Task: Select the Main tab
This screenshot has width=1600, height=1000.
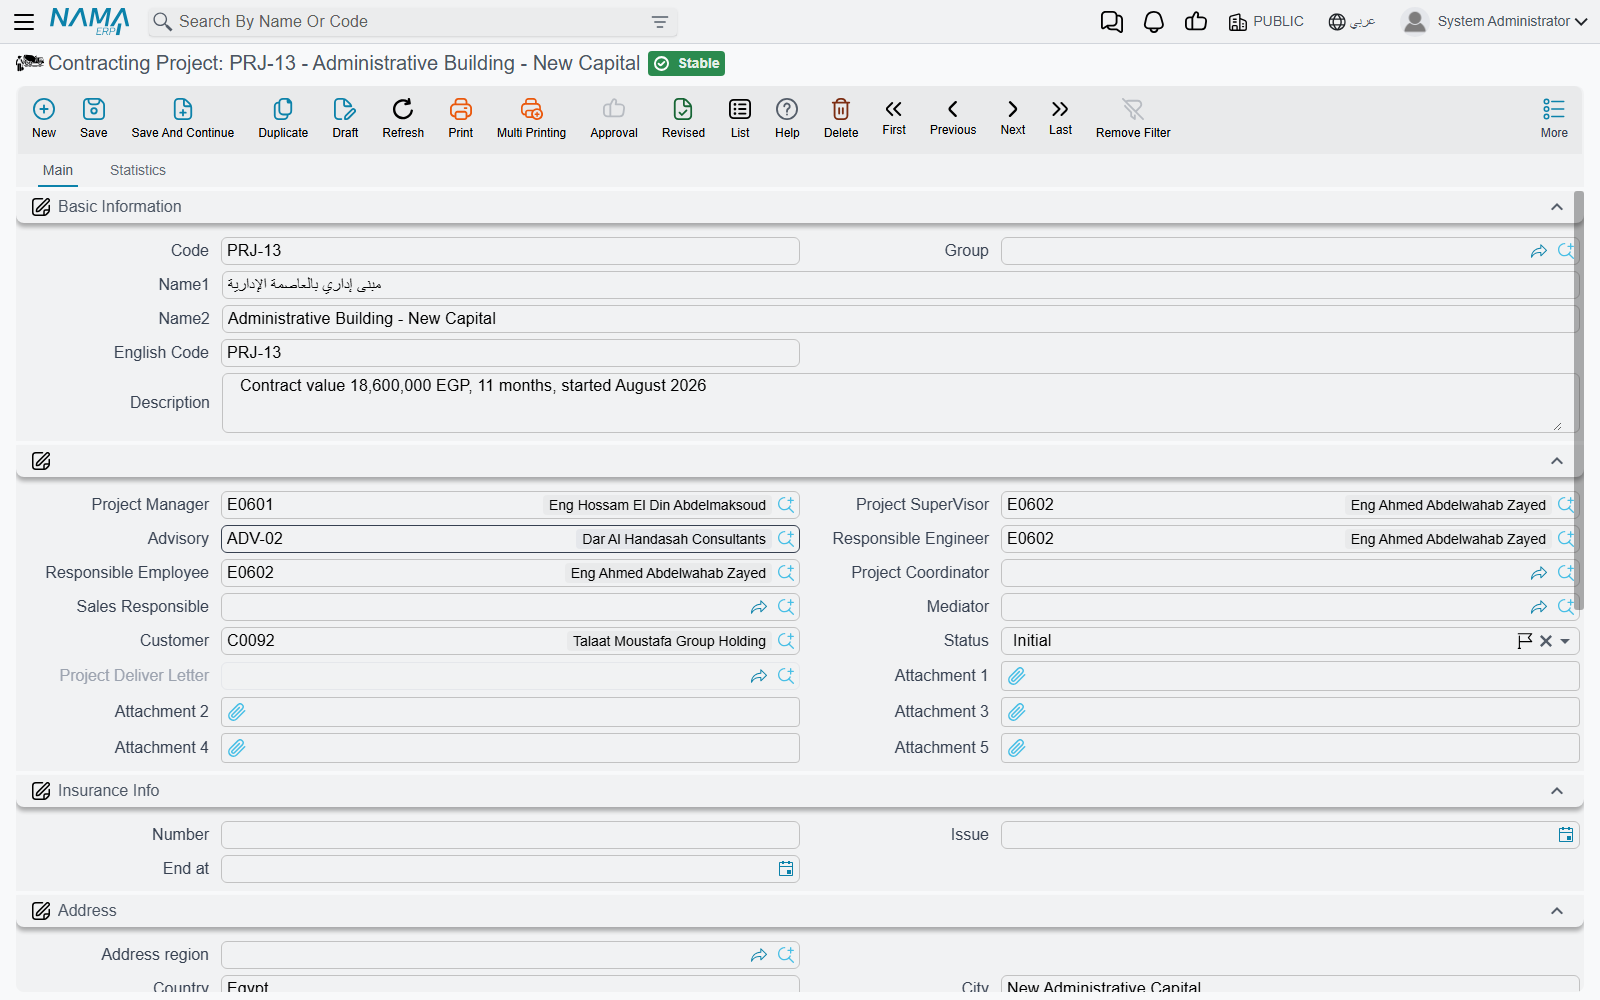Action: point(58,170)
